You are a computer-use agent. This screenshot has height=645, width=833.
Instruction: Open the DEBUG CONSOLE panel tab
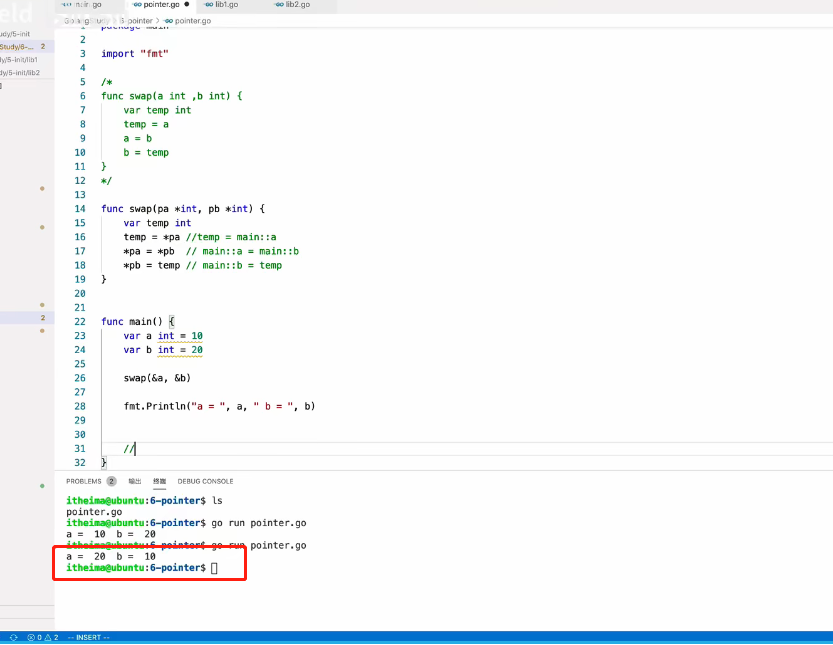tap(205, 481)
